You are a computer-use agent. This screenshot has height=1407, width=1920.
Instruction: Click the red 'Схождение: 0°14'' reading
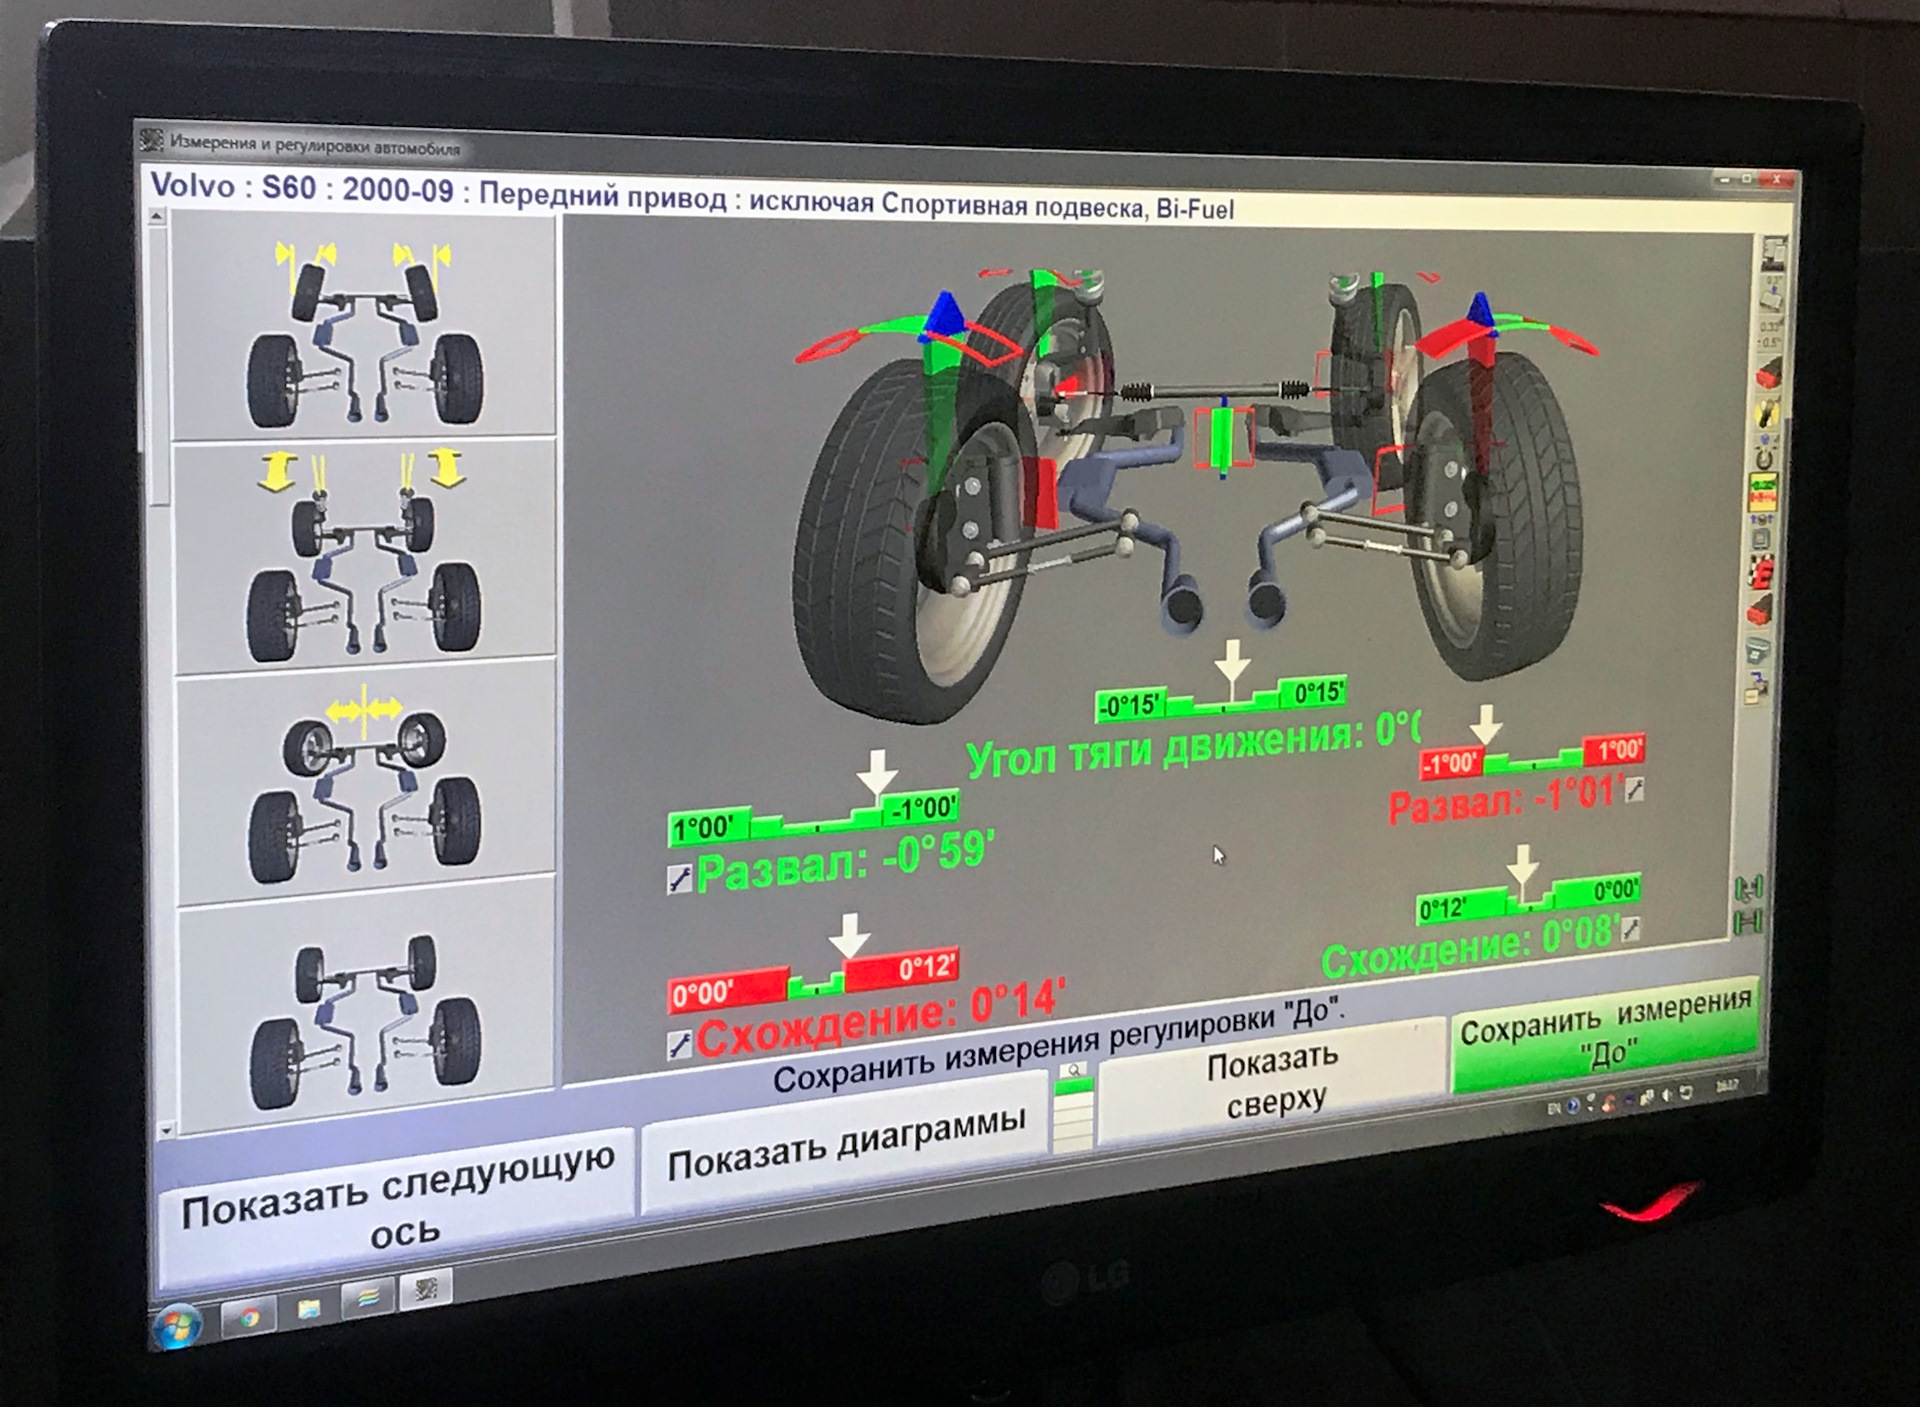[880, 1018]
